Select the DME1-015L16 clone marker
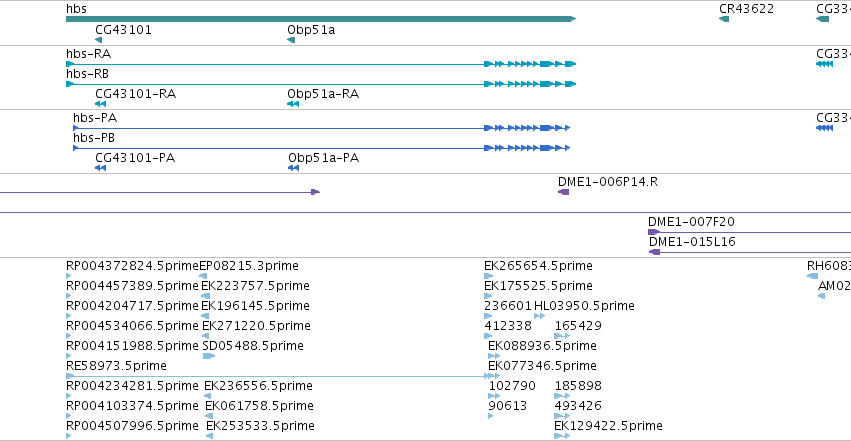 tap(655, 252)
